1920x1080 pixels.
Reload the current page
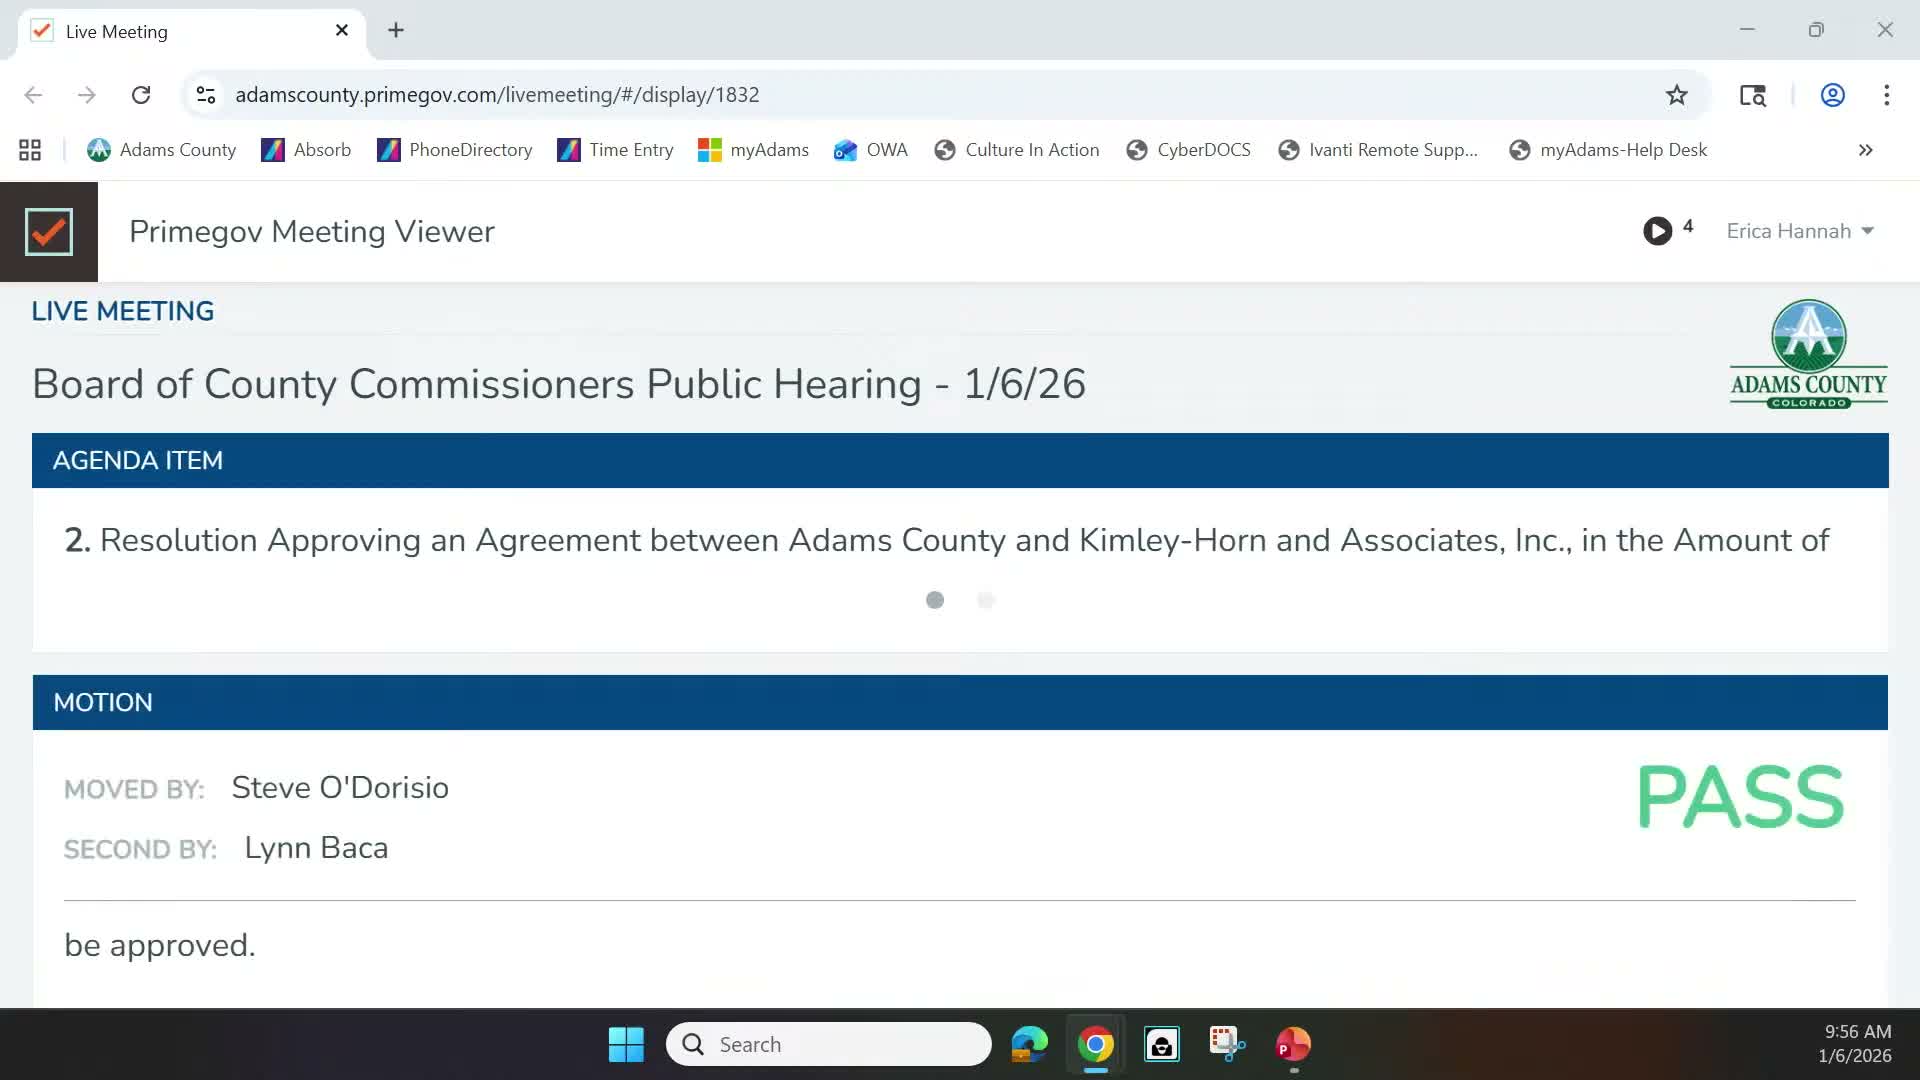[x=141, y=94]
